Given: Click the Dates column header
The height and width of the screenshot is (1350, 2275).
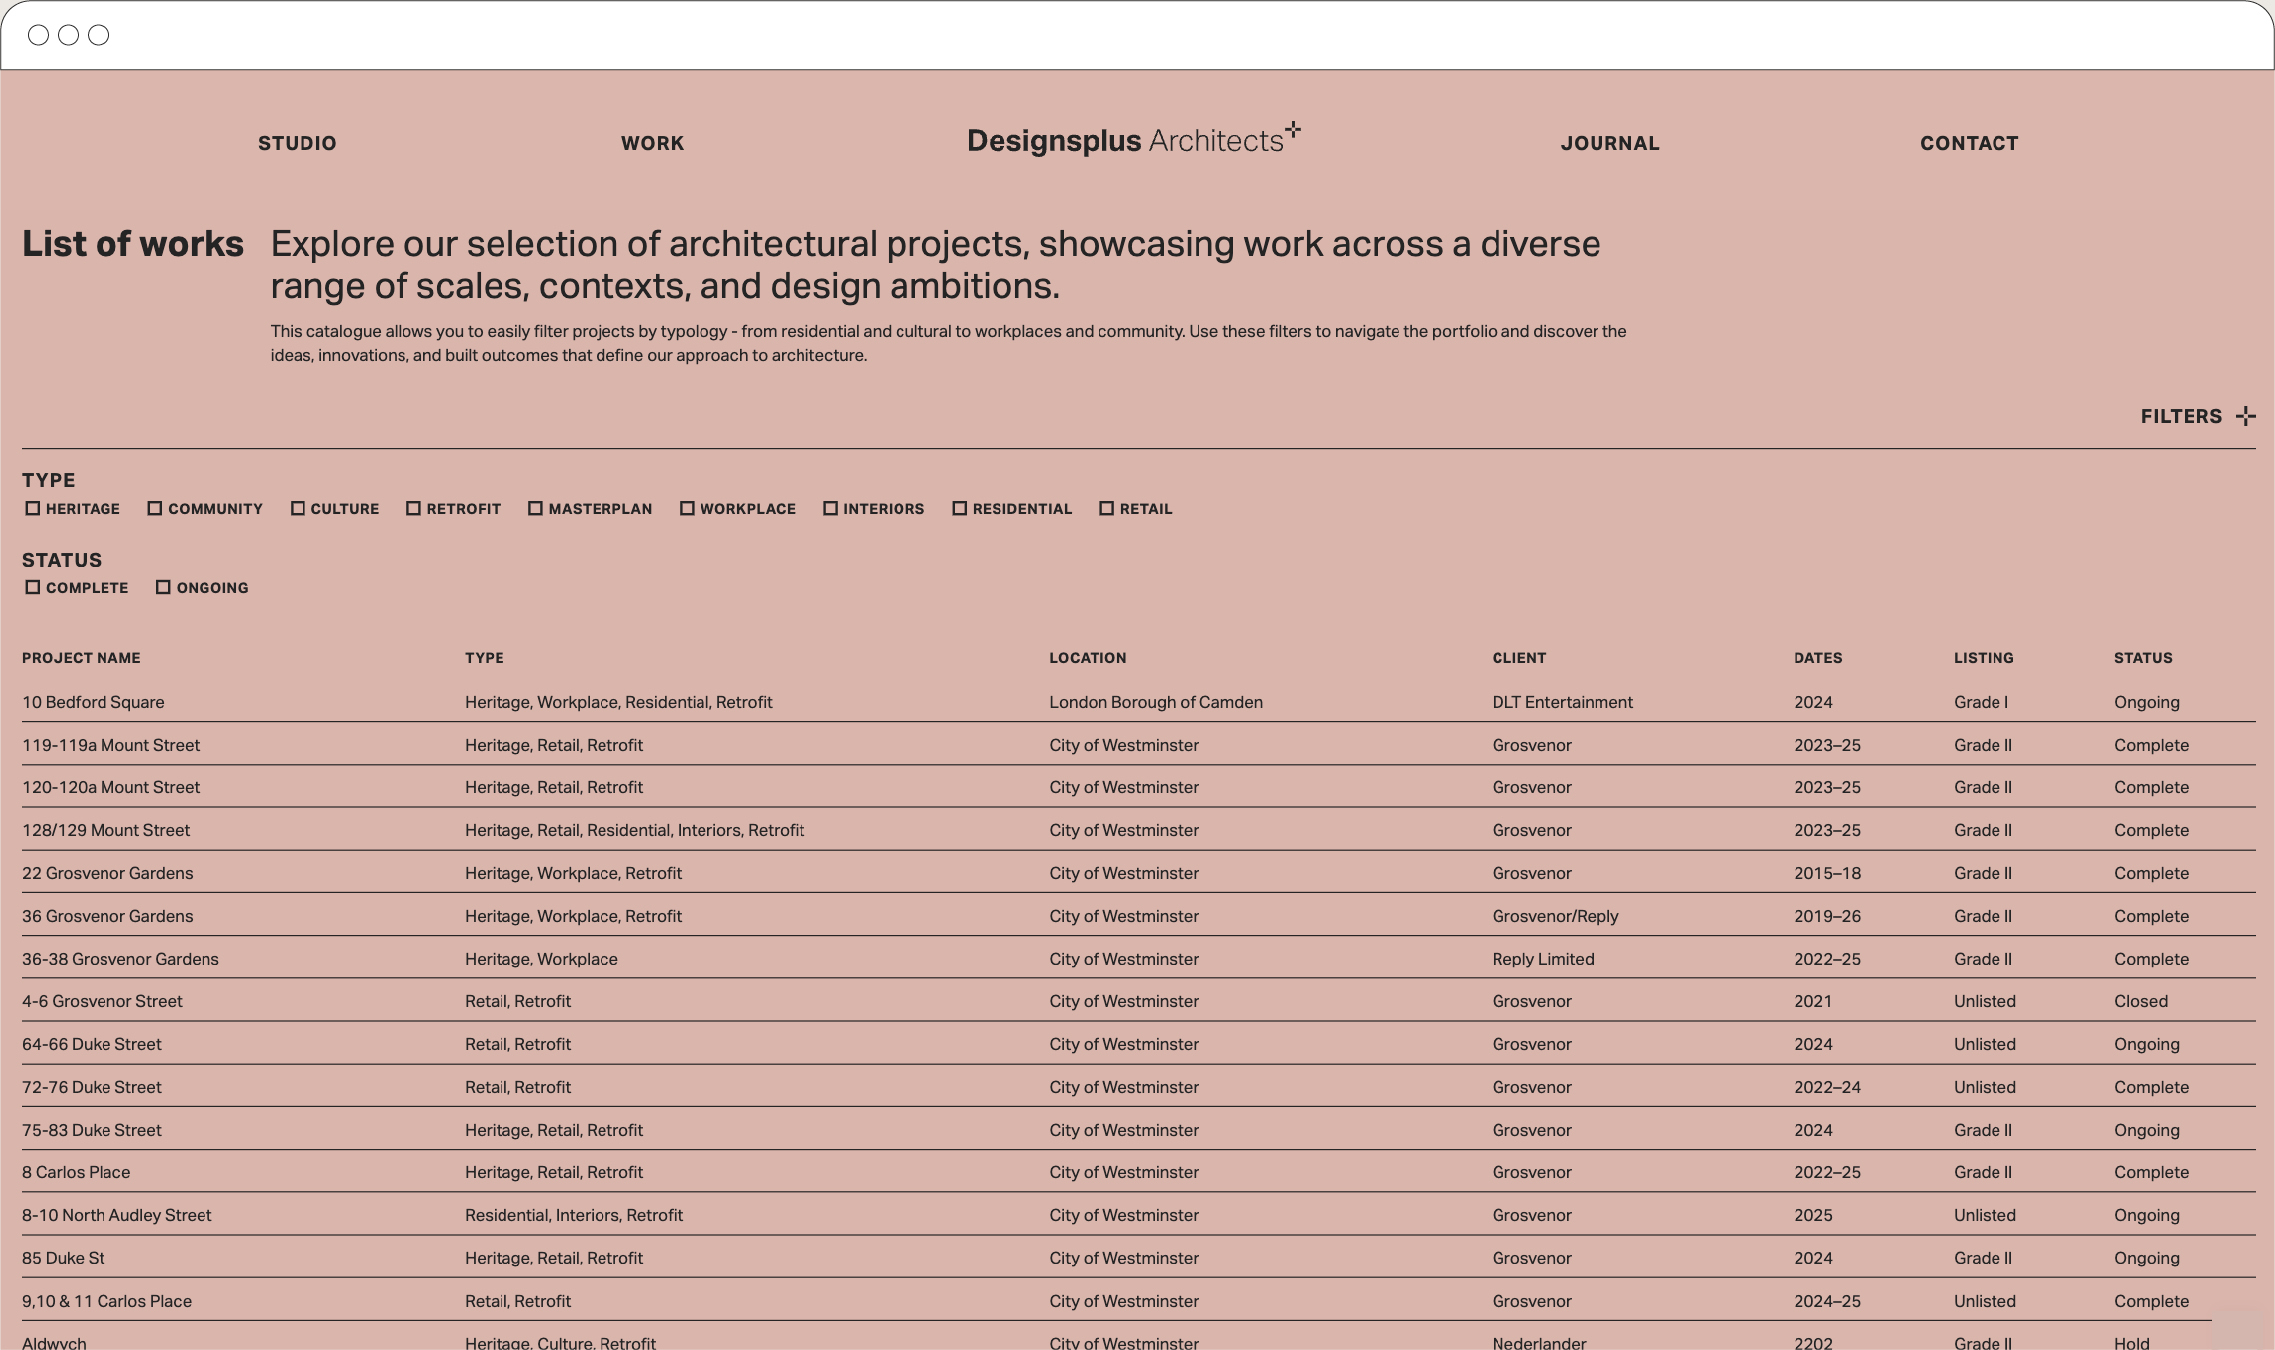Looking at the screenshot, I should (x=1818, y=658).
